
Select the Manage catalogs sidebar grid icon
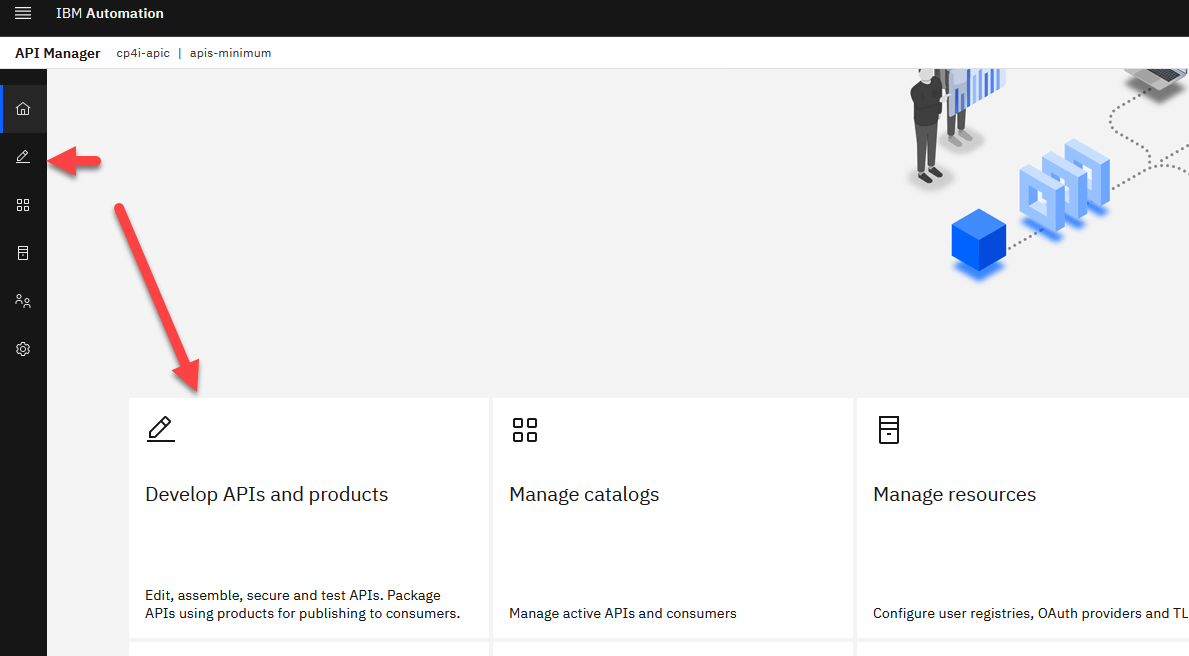click(x=23, y=205)
